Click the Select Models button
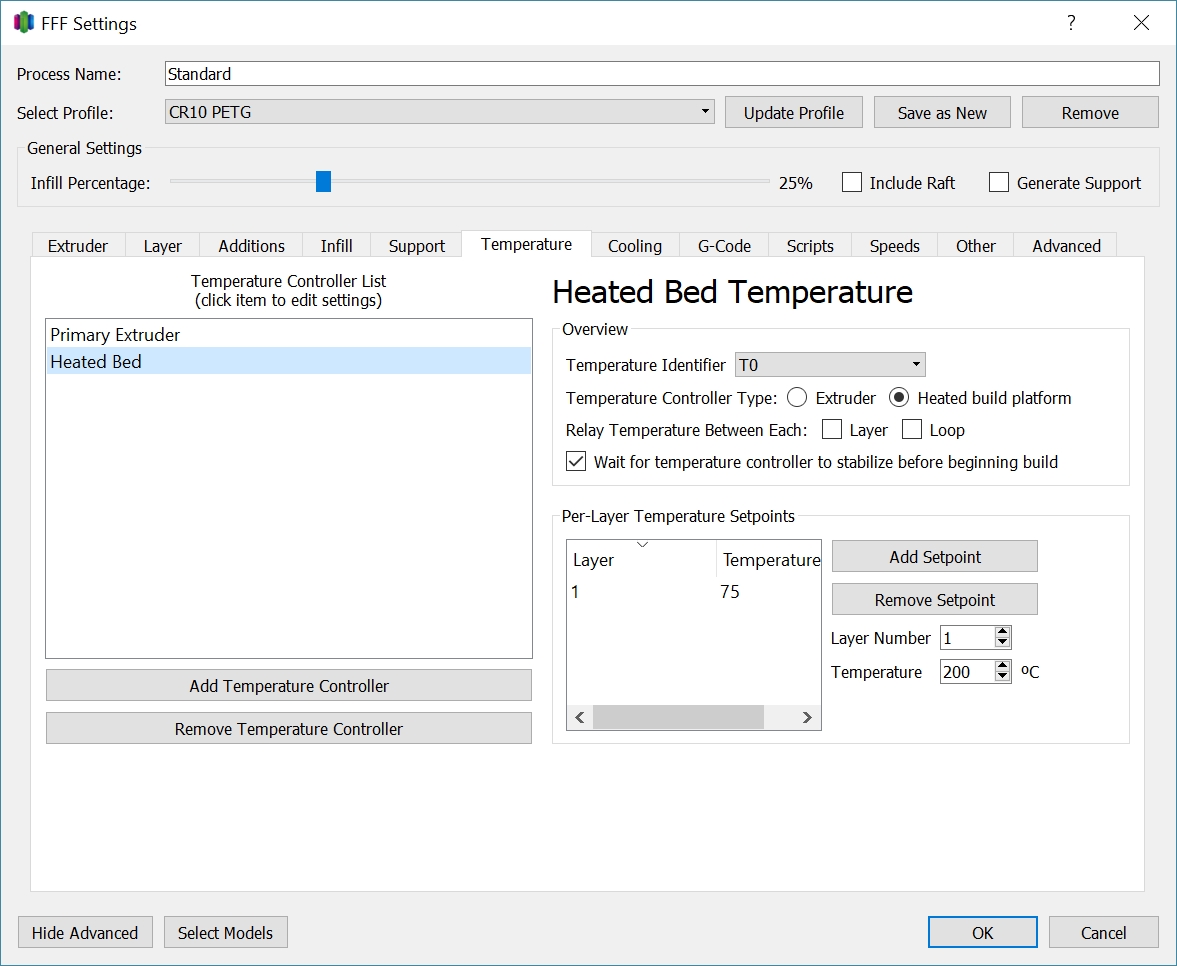 click(x=225, y=932)
